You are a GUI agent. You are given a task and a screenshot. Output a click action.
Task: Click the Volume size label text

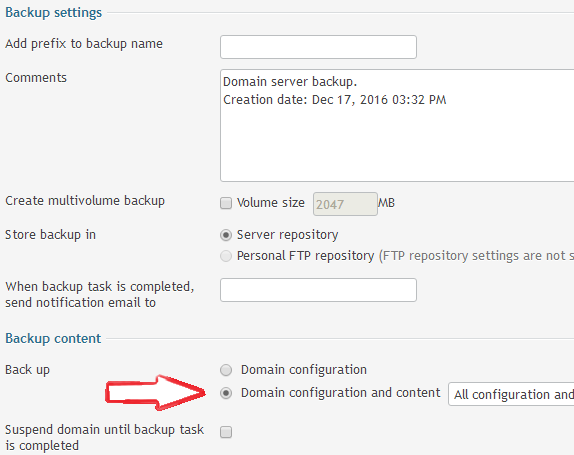coord(271,203)
